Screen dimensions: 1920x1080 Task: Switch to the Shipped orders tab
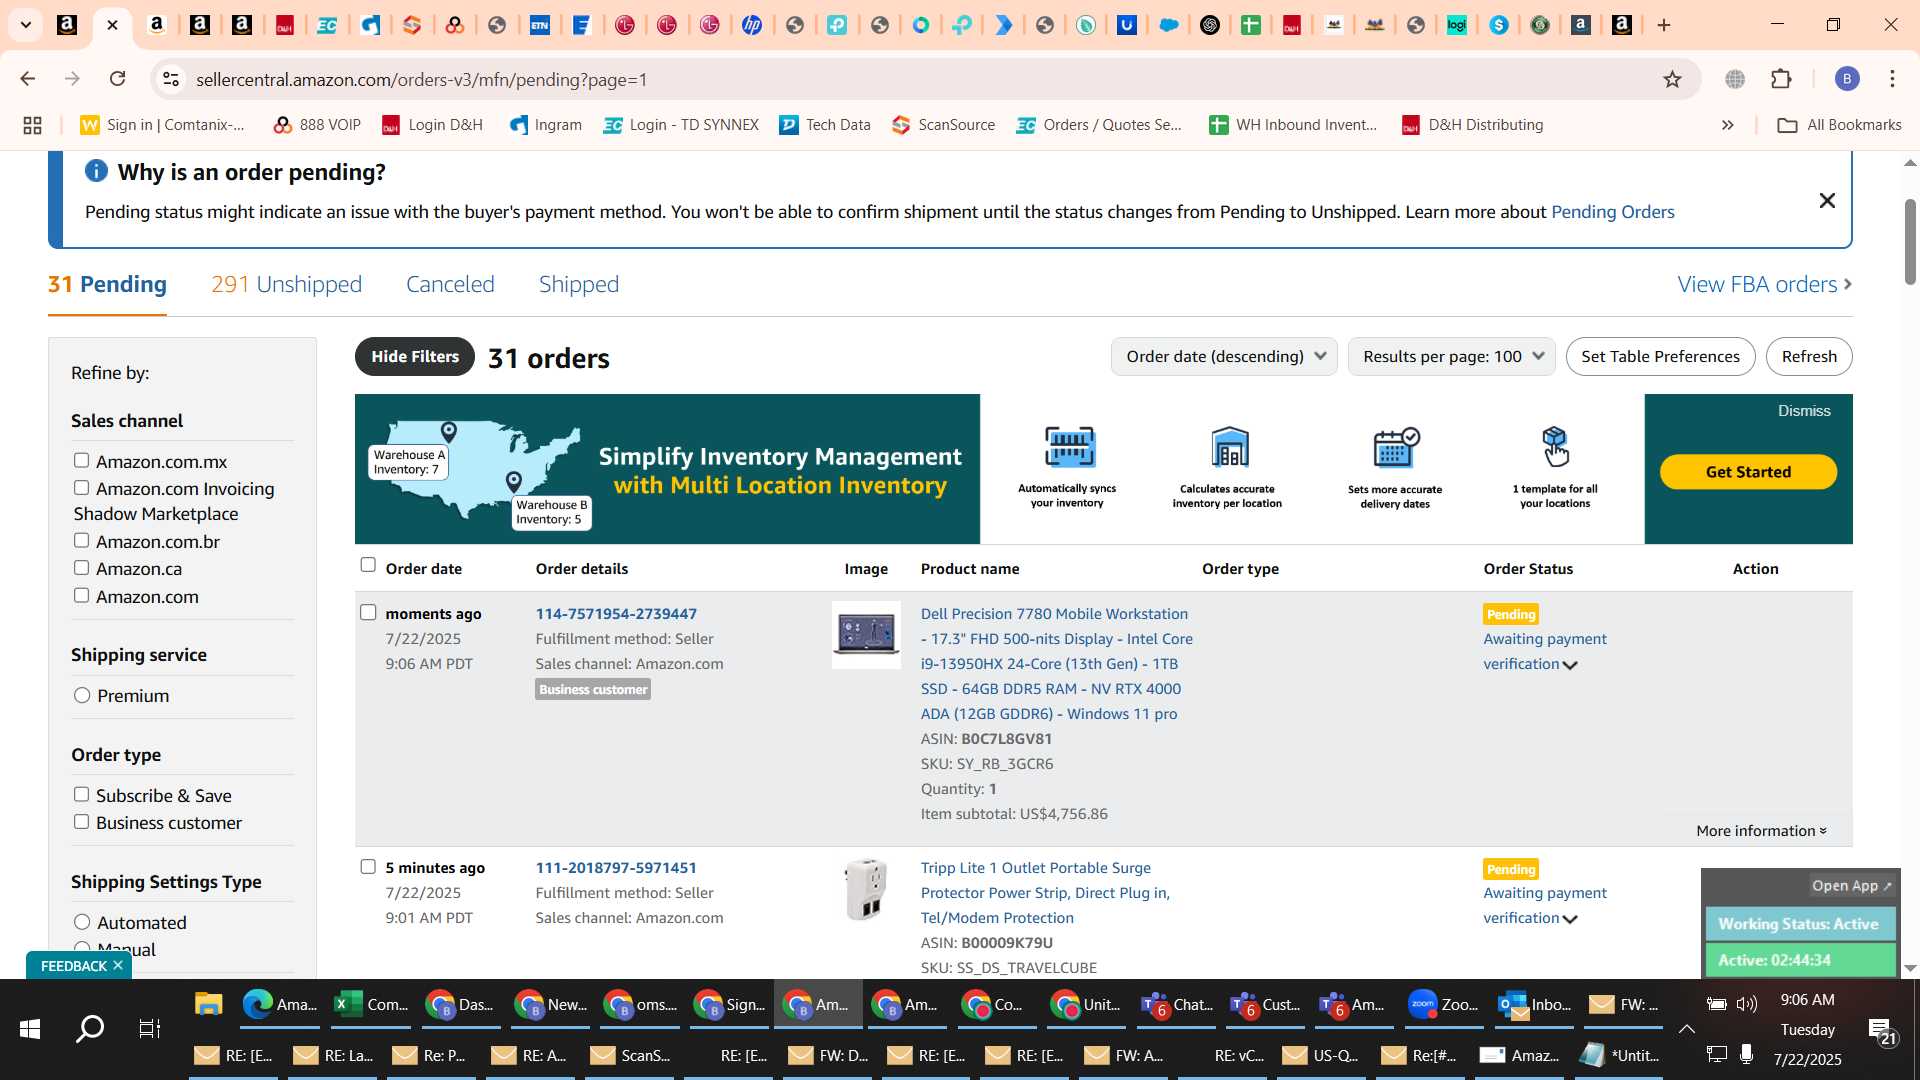tap(579, 284)
